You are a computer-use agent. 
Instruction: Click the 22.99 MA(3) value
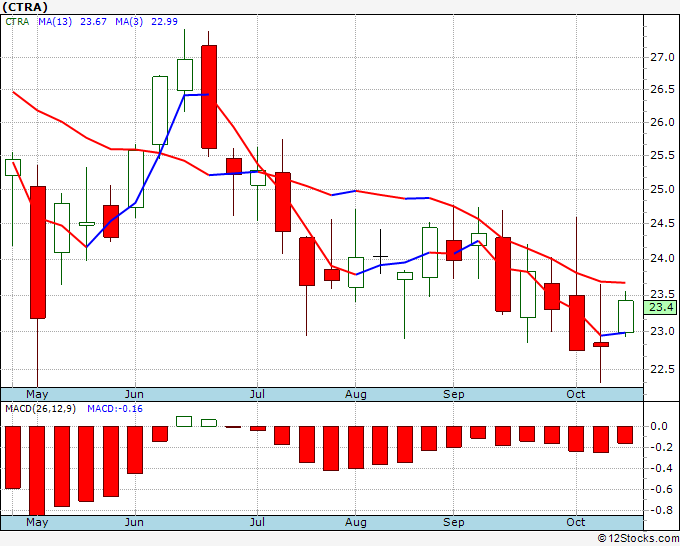coord(164,21)
